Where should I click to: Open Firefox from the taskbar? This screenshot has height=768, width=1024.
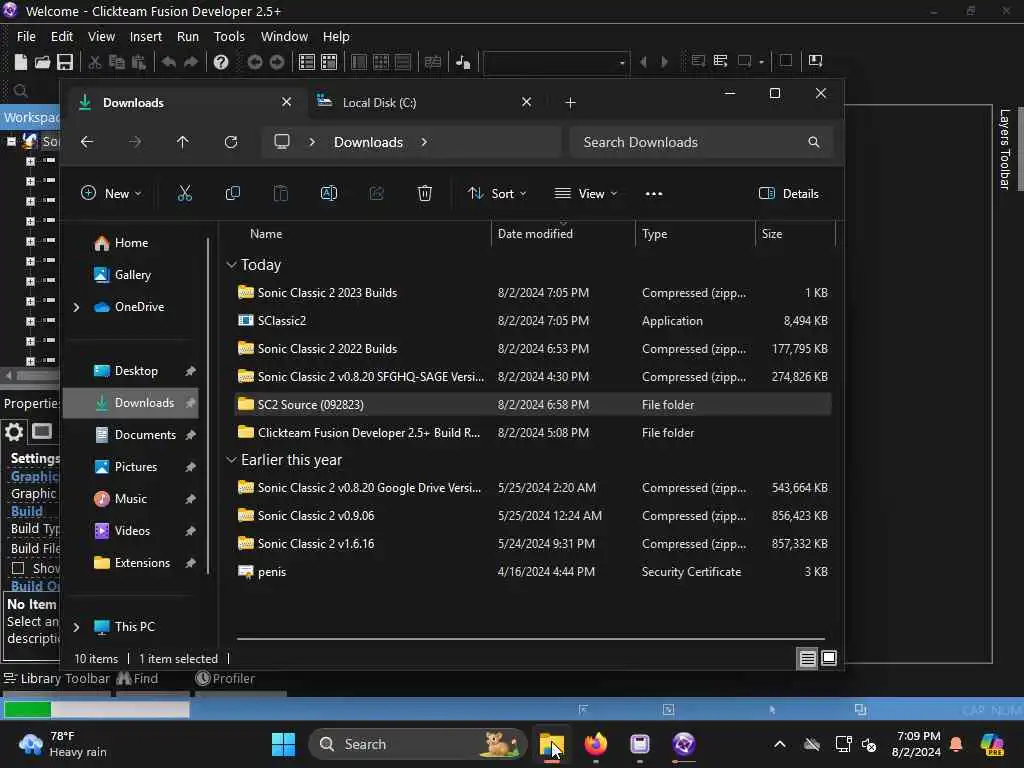pyautogui.click(x=596, y=744)
